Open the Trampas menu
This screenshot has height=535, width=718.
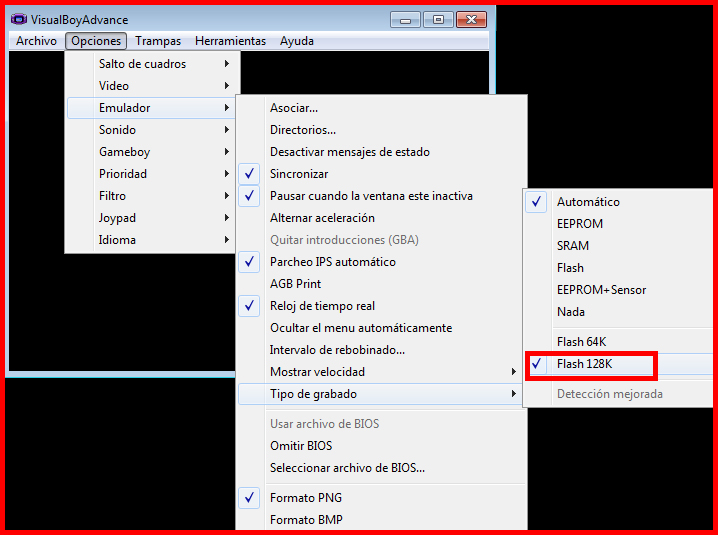coord(158,41)
